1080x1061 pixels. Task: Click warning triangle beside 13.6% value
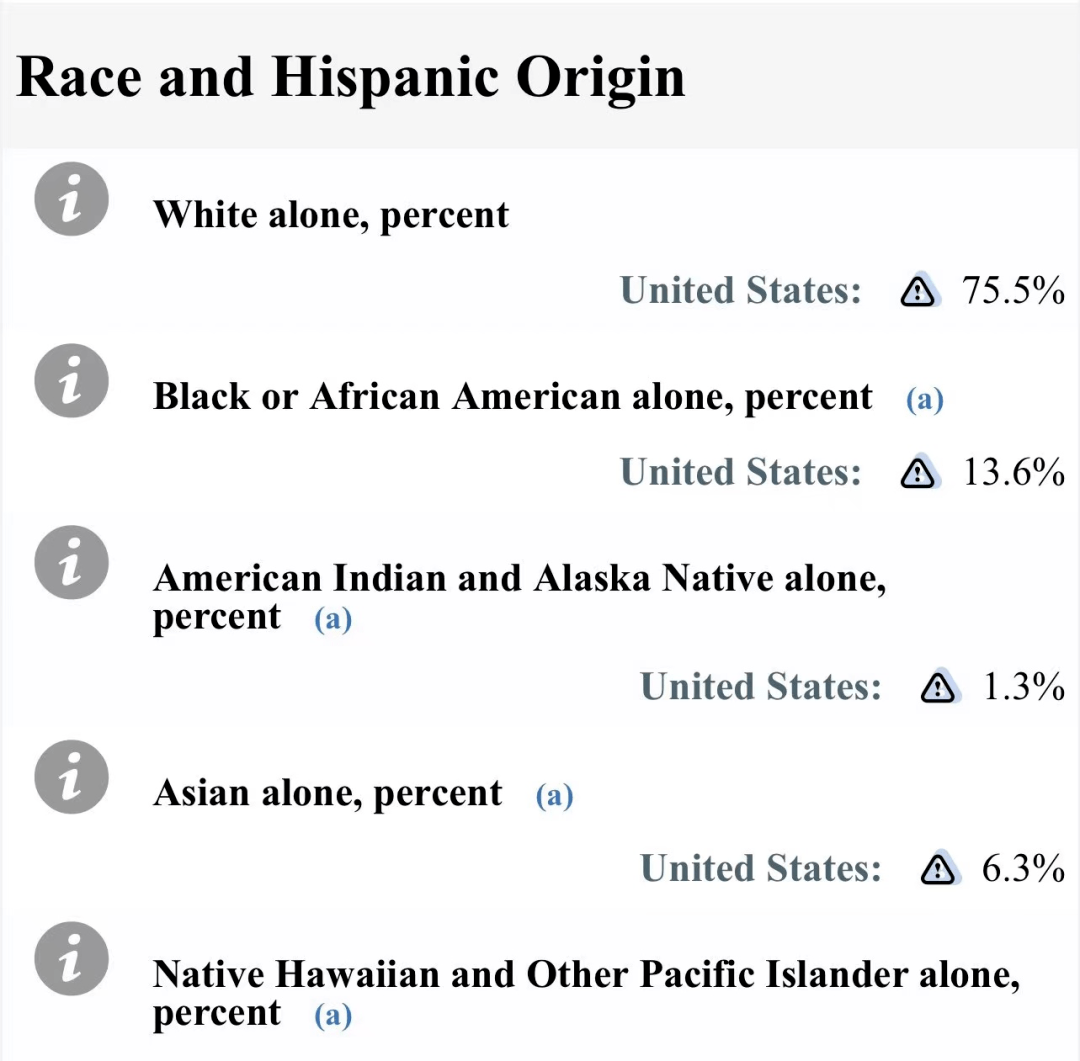pyautogui.click(x=917, y=472)
